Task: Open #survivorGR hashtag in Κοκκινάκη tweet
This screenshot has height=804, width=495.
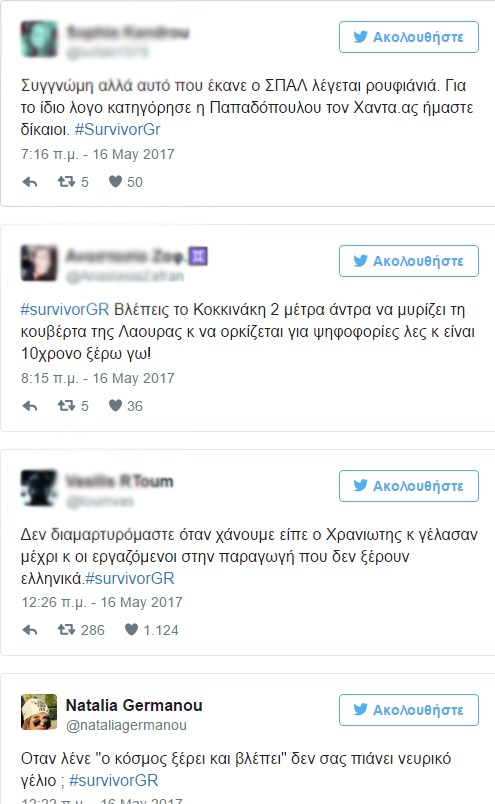Action: [x=65, y=310]
